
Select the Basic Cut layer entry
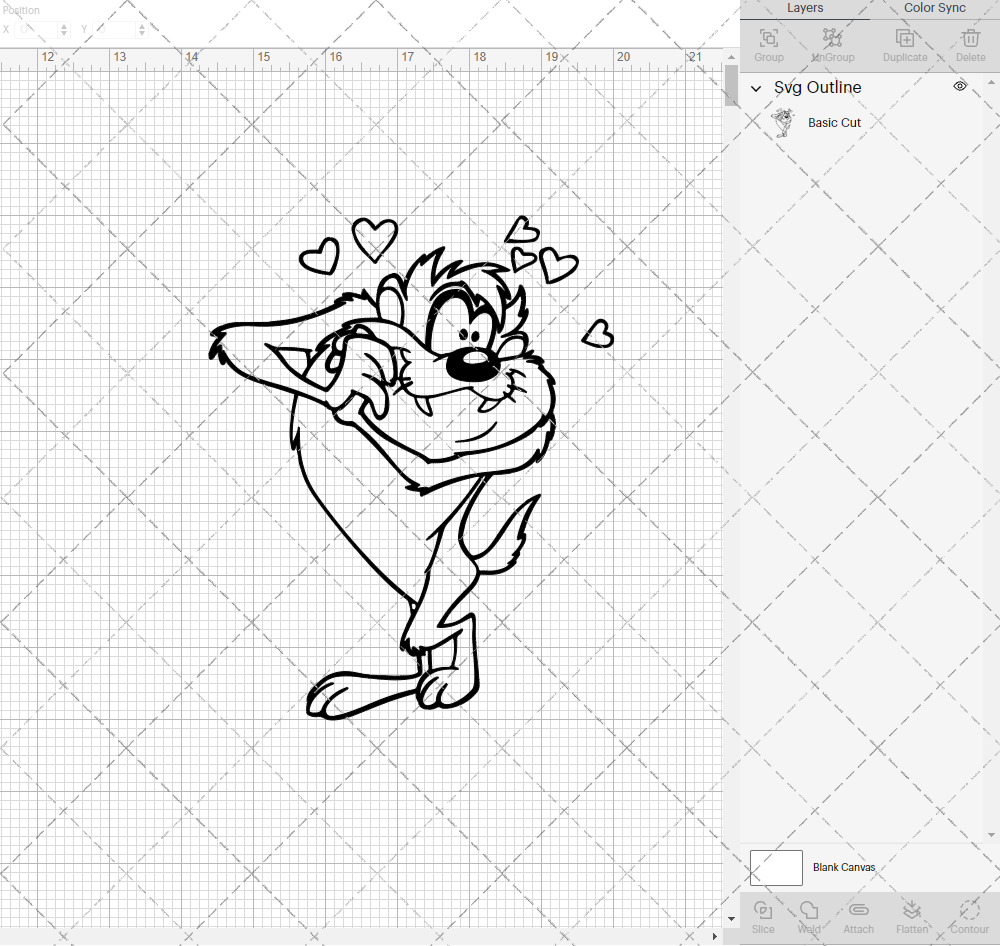click(x=834, y=122)
